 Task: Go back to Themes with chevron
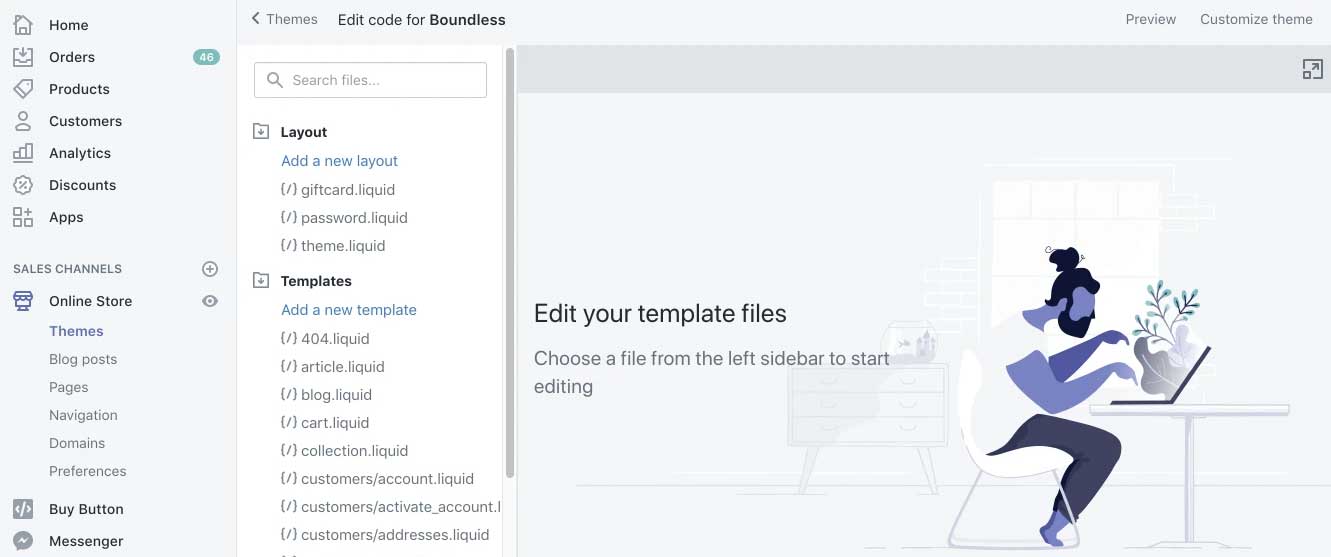click(256, 18)
